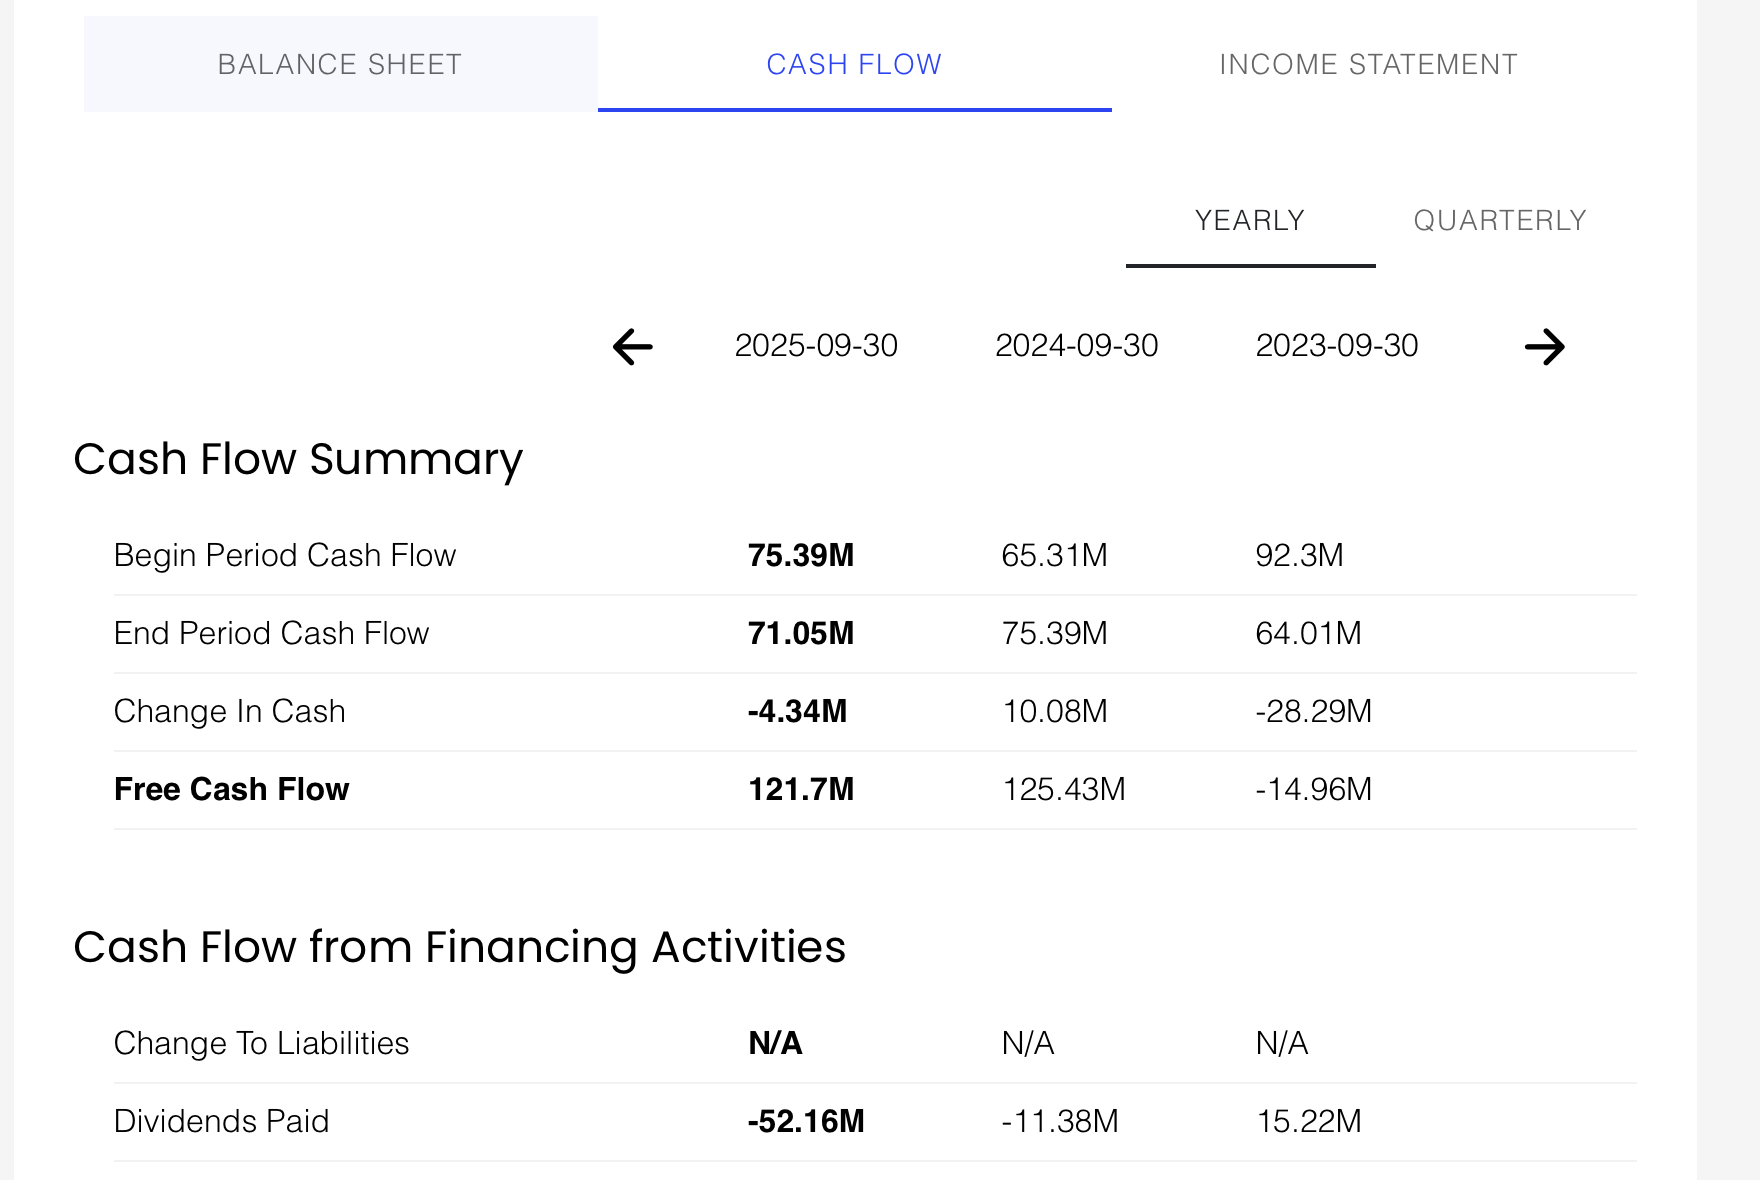Click the left arrow to view earlier periods

(x=629, y=347)
